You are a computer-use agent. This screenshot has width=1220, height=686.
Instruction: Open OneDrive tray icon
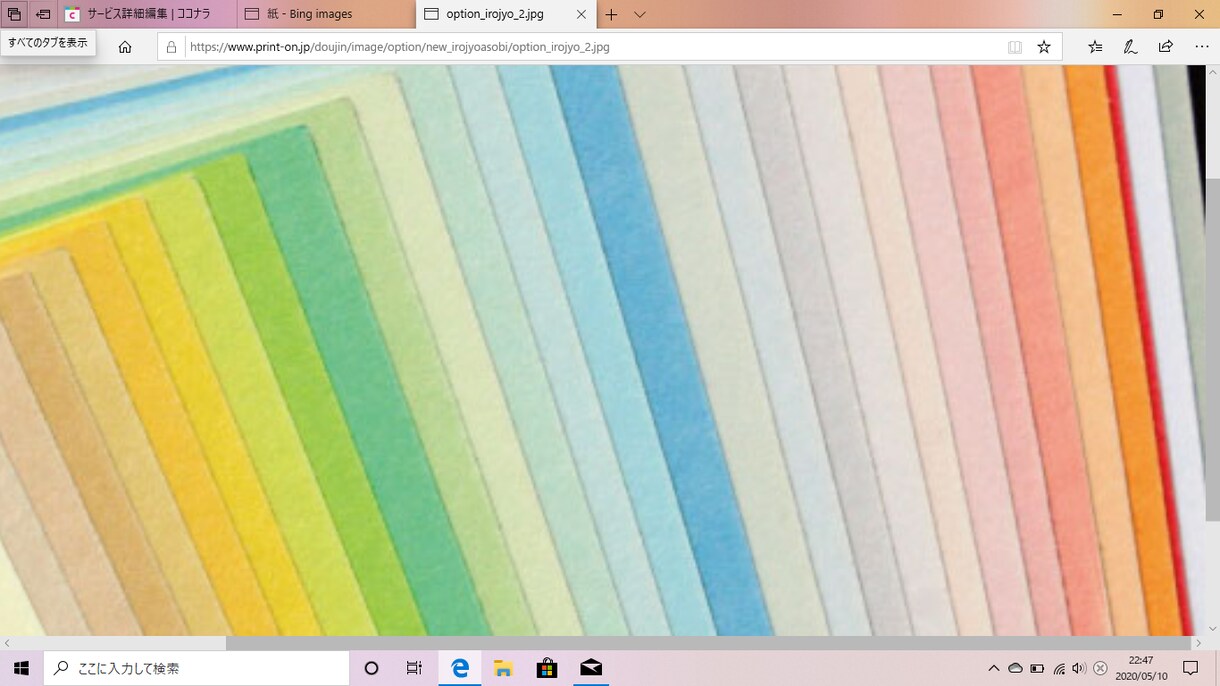pyautogui.click(x=1015, y=668)
